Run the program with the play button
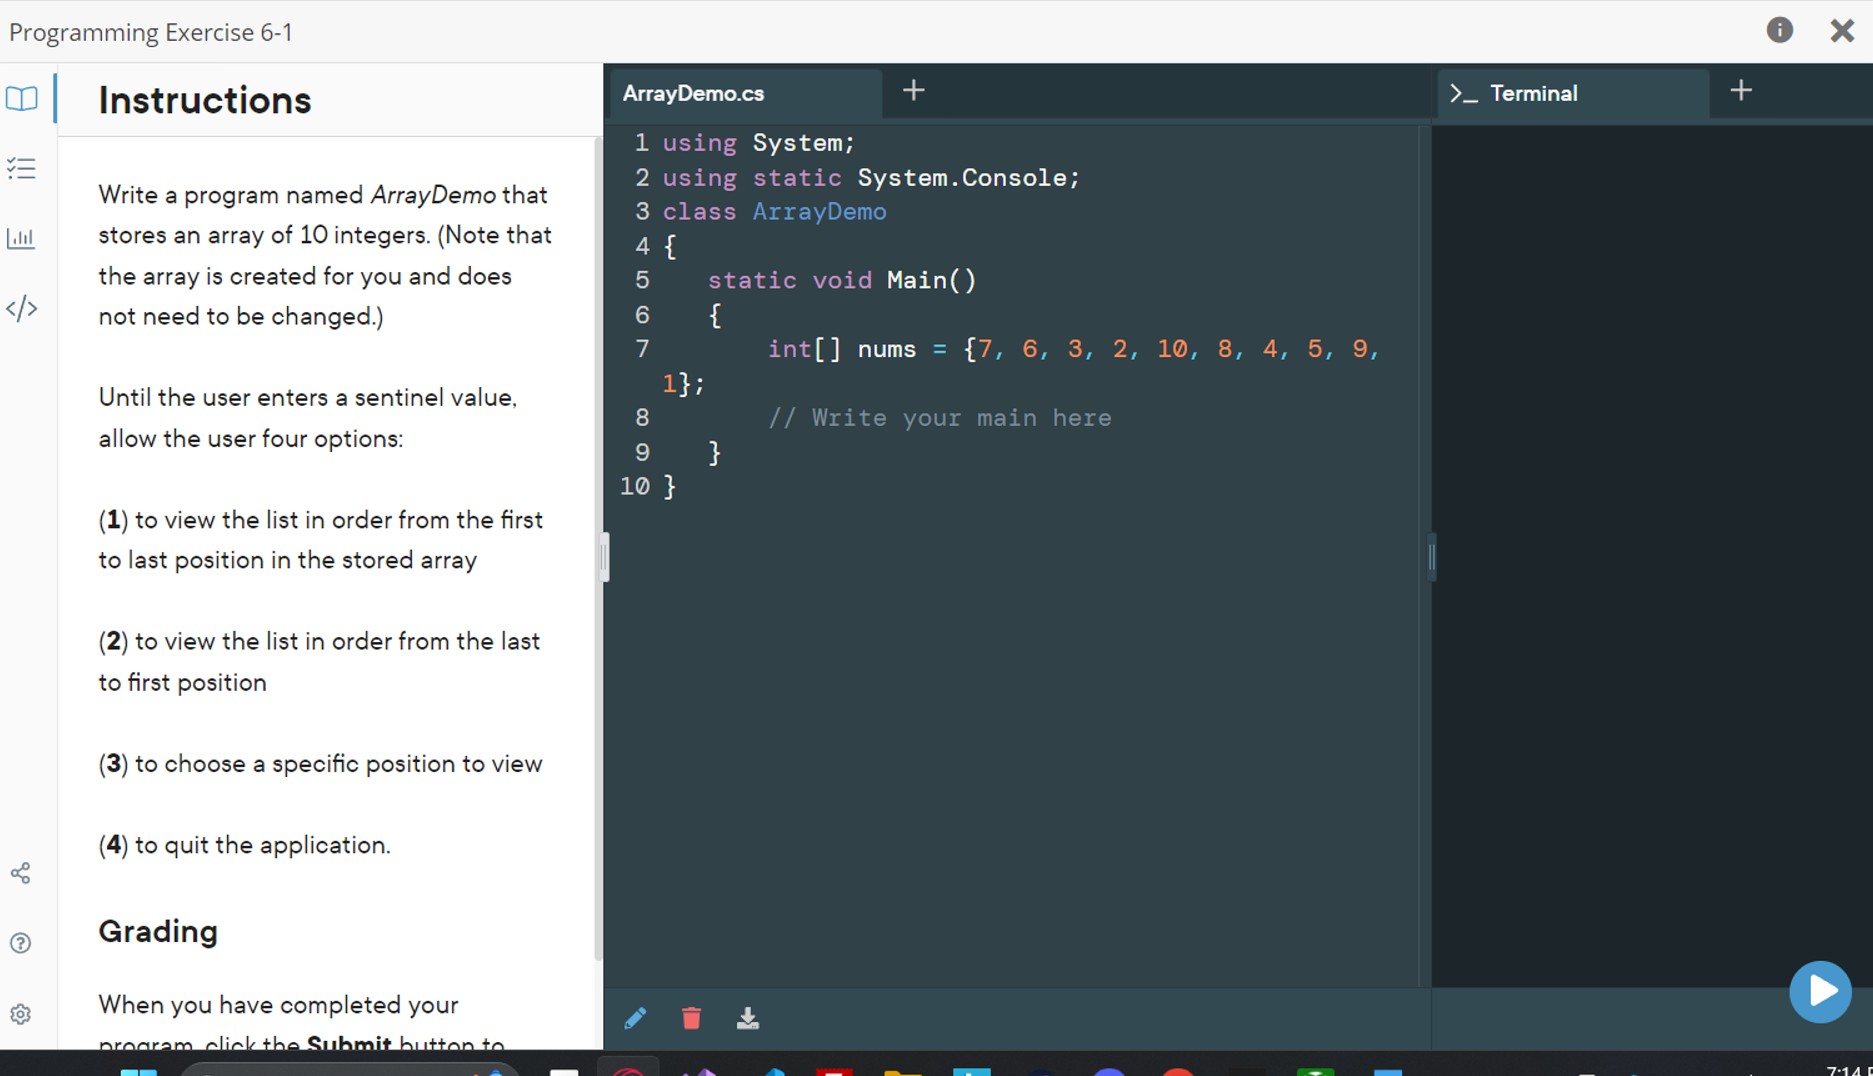 pos(1820,992)
